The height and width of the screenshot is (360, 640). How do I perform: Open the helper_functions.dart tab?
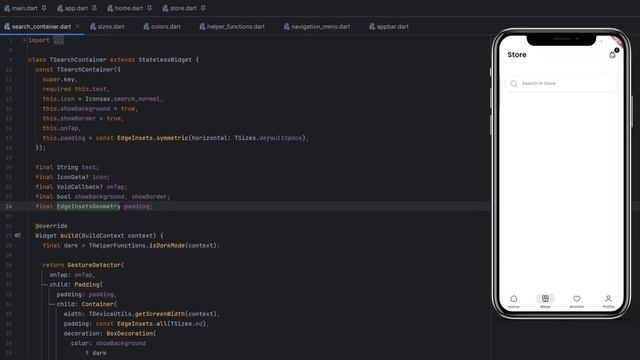[x=232, y=27]
